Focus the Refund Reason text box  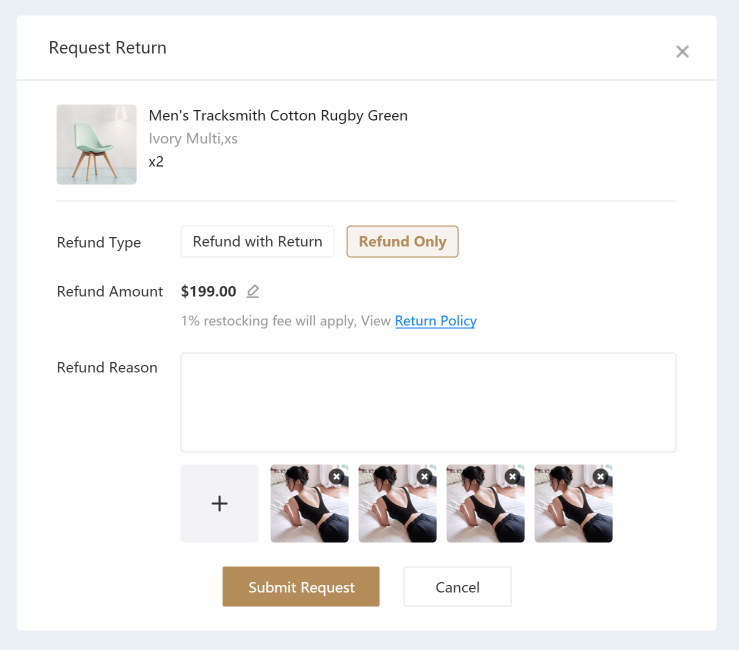coord(428,402)
